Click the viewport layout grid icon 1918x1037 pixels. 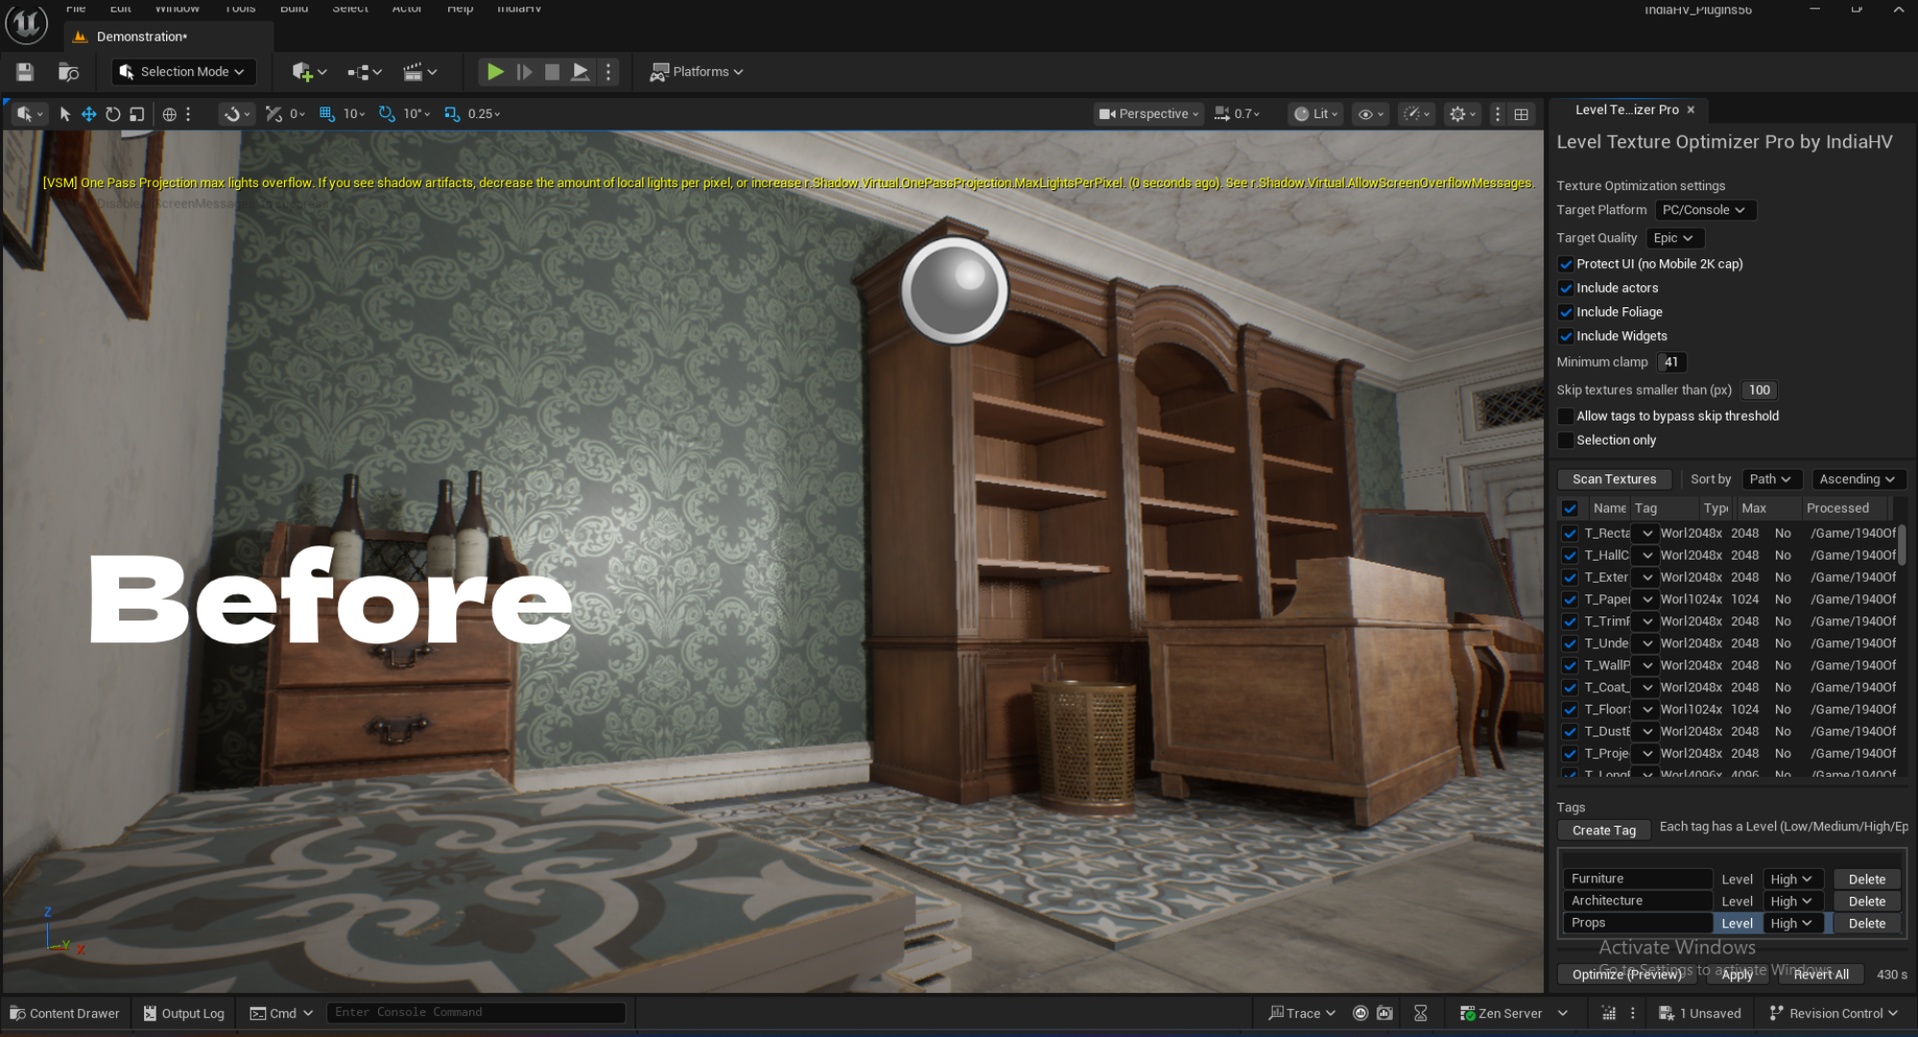pos(1522,114)
